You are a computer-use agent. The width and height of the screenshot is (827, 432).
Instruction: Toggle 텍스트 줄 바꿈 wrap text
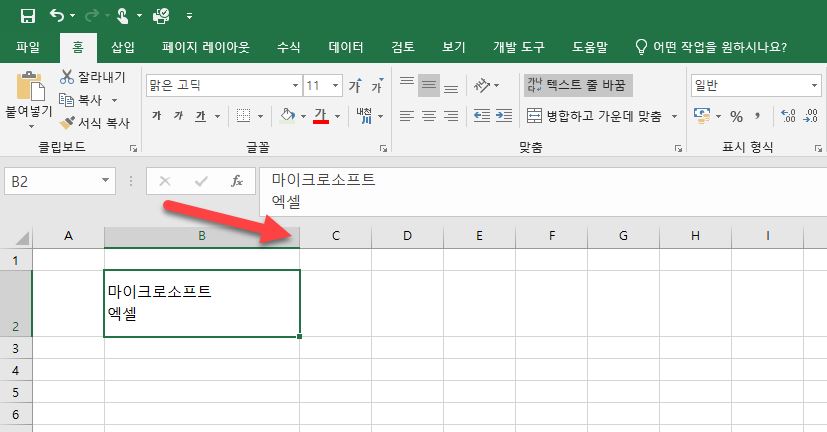coord(578,85)
